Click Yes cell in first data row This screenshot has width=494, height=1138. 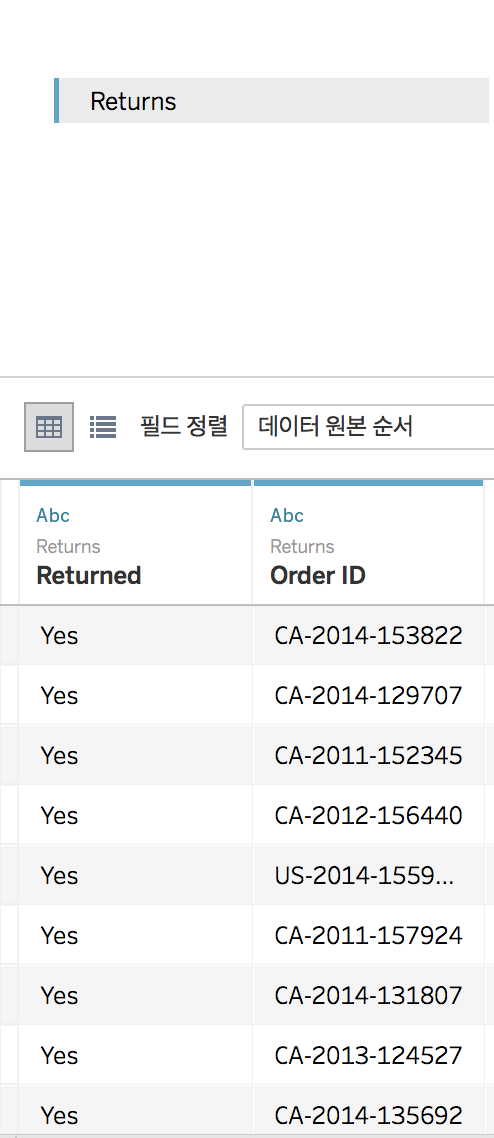click(136, 636)
